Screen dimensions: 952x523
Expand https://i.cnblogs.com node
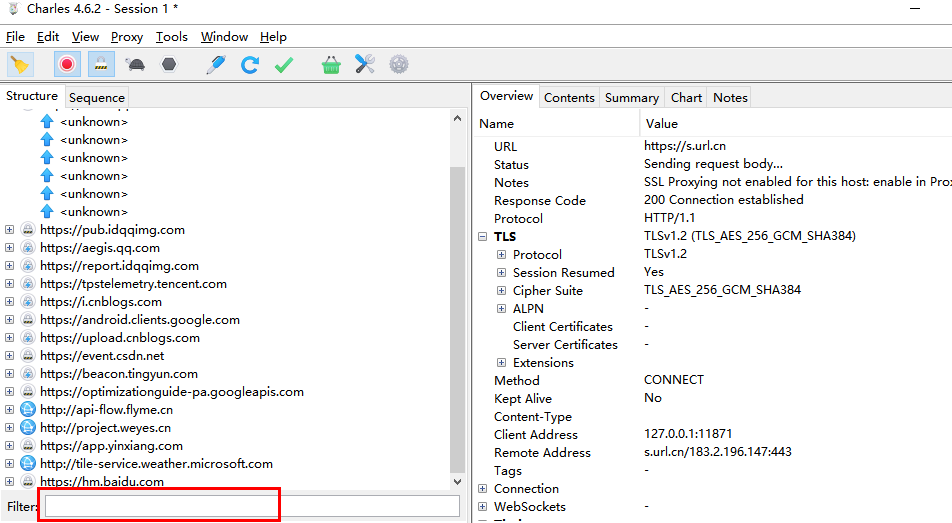(x=9, y=301)
